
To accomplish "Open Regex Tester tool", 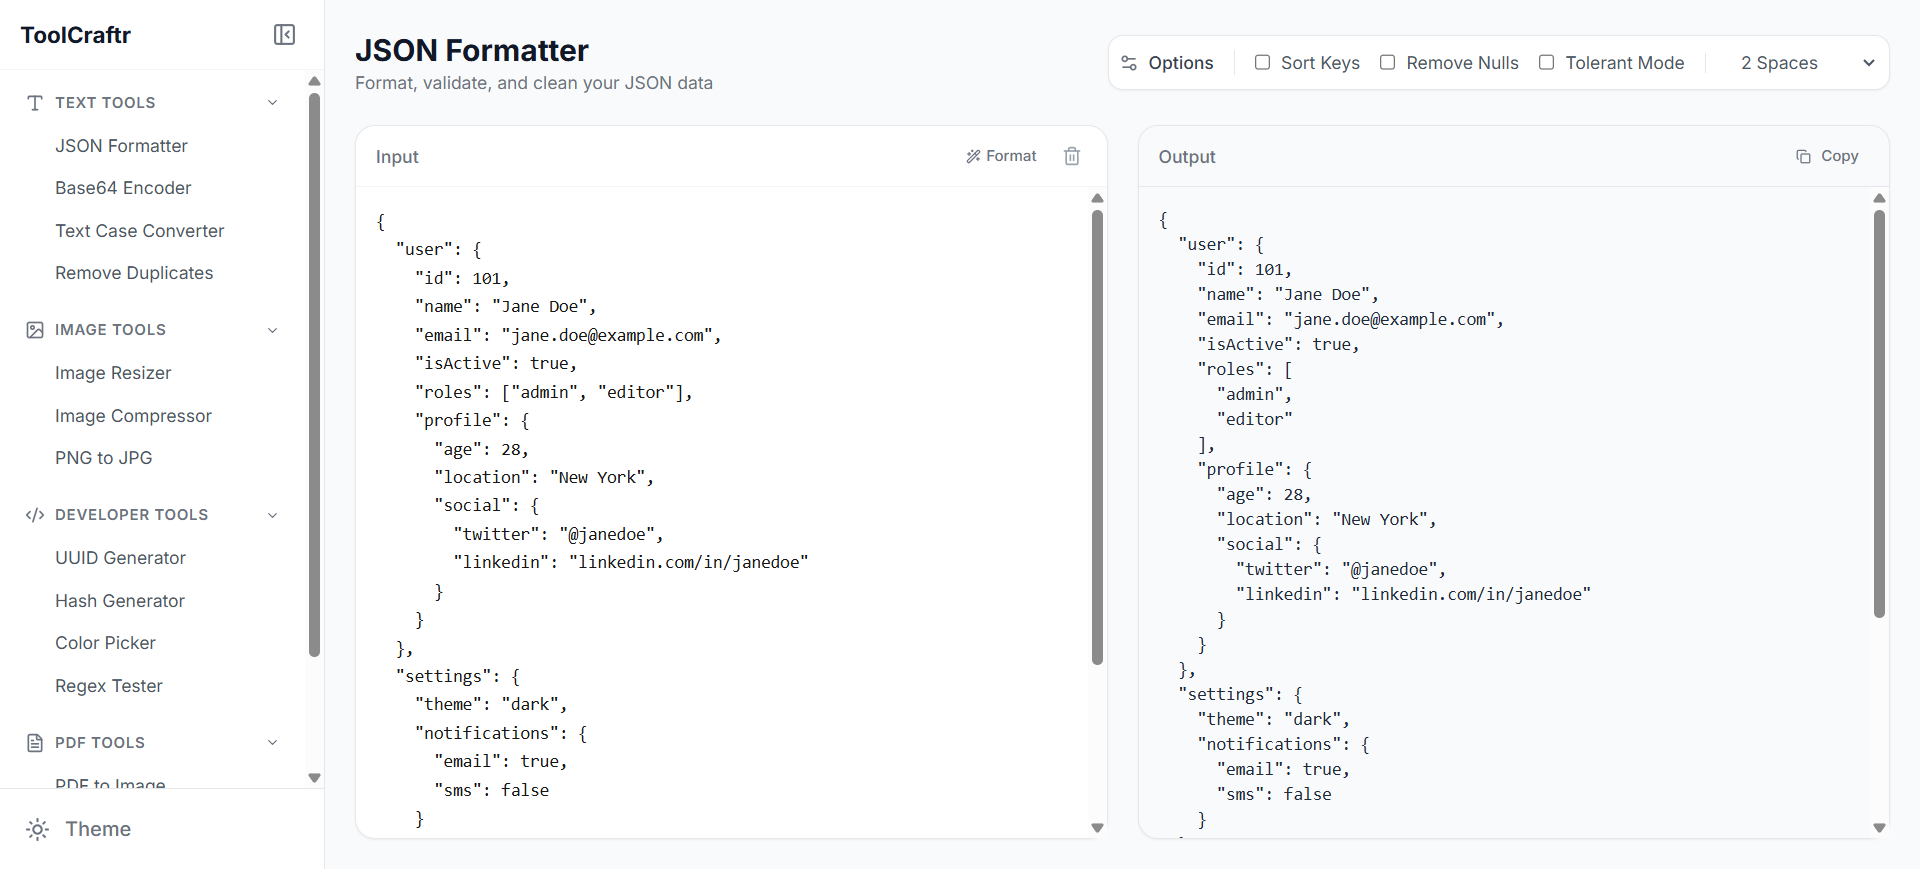I will click(108, 686).
